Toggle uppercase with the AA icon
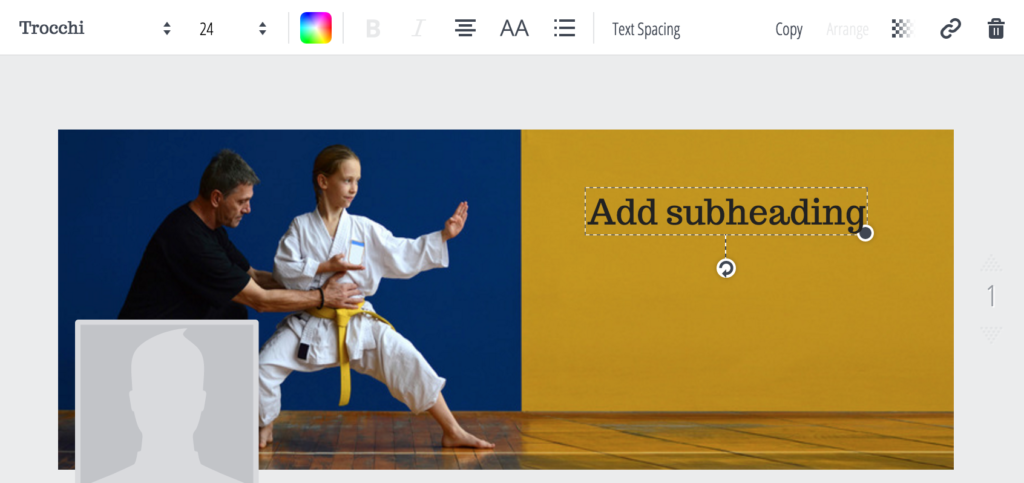This screenshot has width=1024, height=483. pyautogui.click(x=514, y=28)
